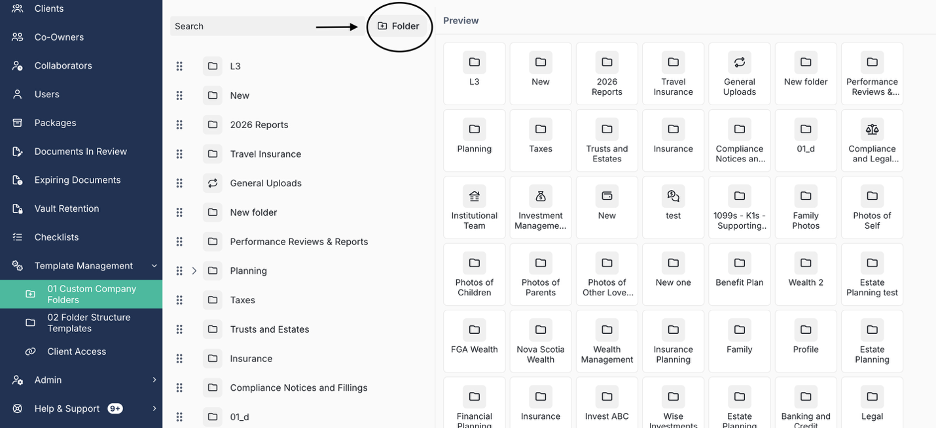
Task: Open the New one preview tile
Action: pyautogui.click(x=673, y=274)
